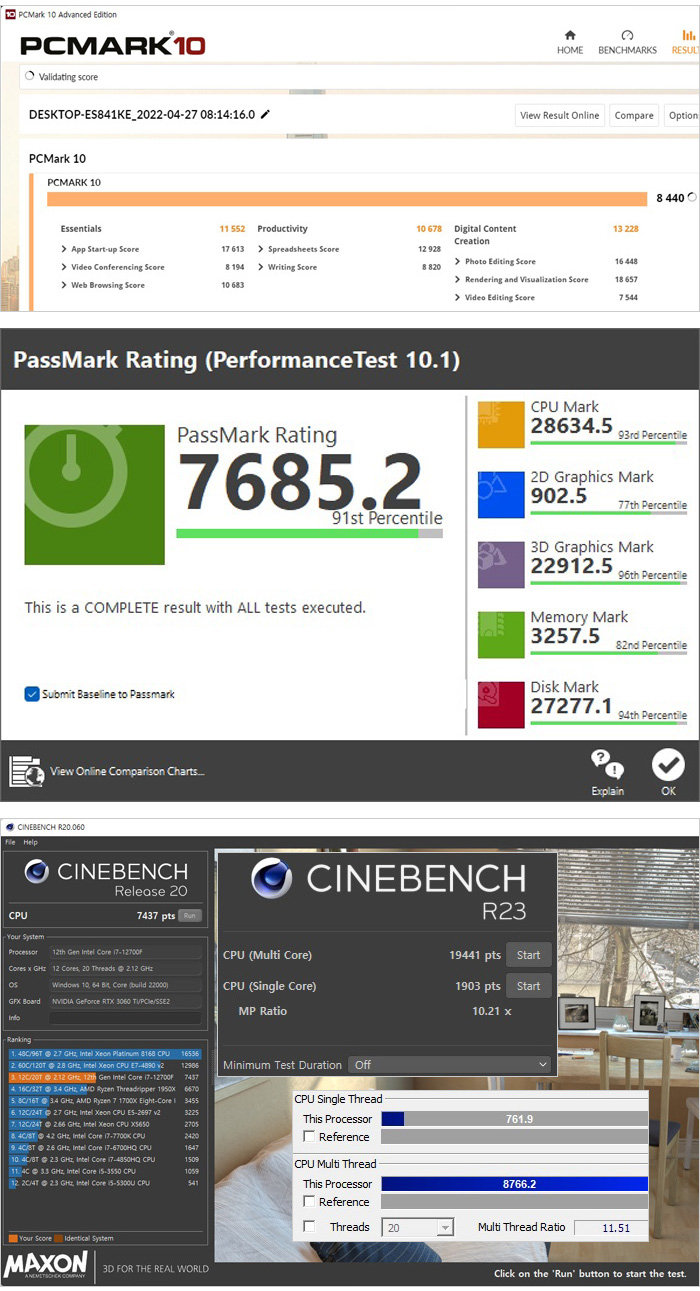This screenshot has width=700, height=1291.
Task: Click the Disk Mark icon
Action: tap(501, 704)
